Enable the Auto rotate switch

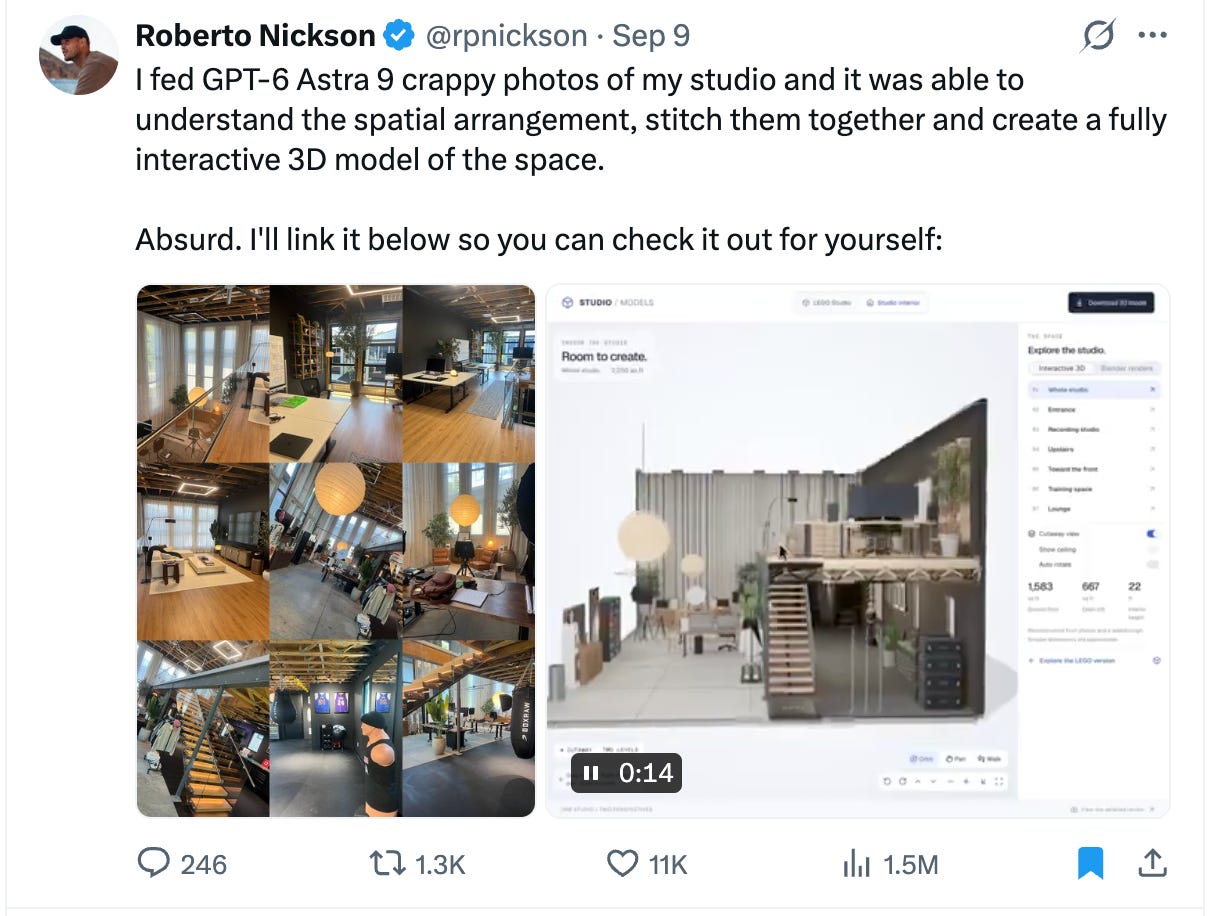coord(1153,564)
